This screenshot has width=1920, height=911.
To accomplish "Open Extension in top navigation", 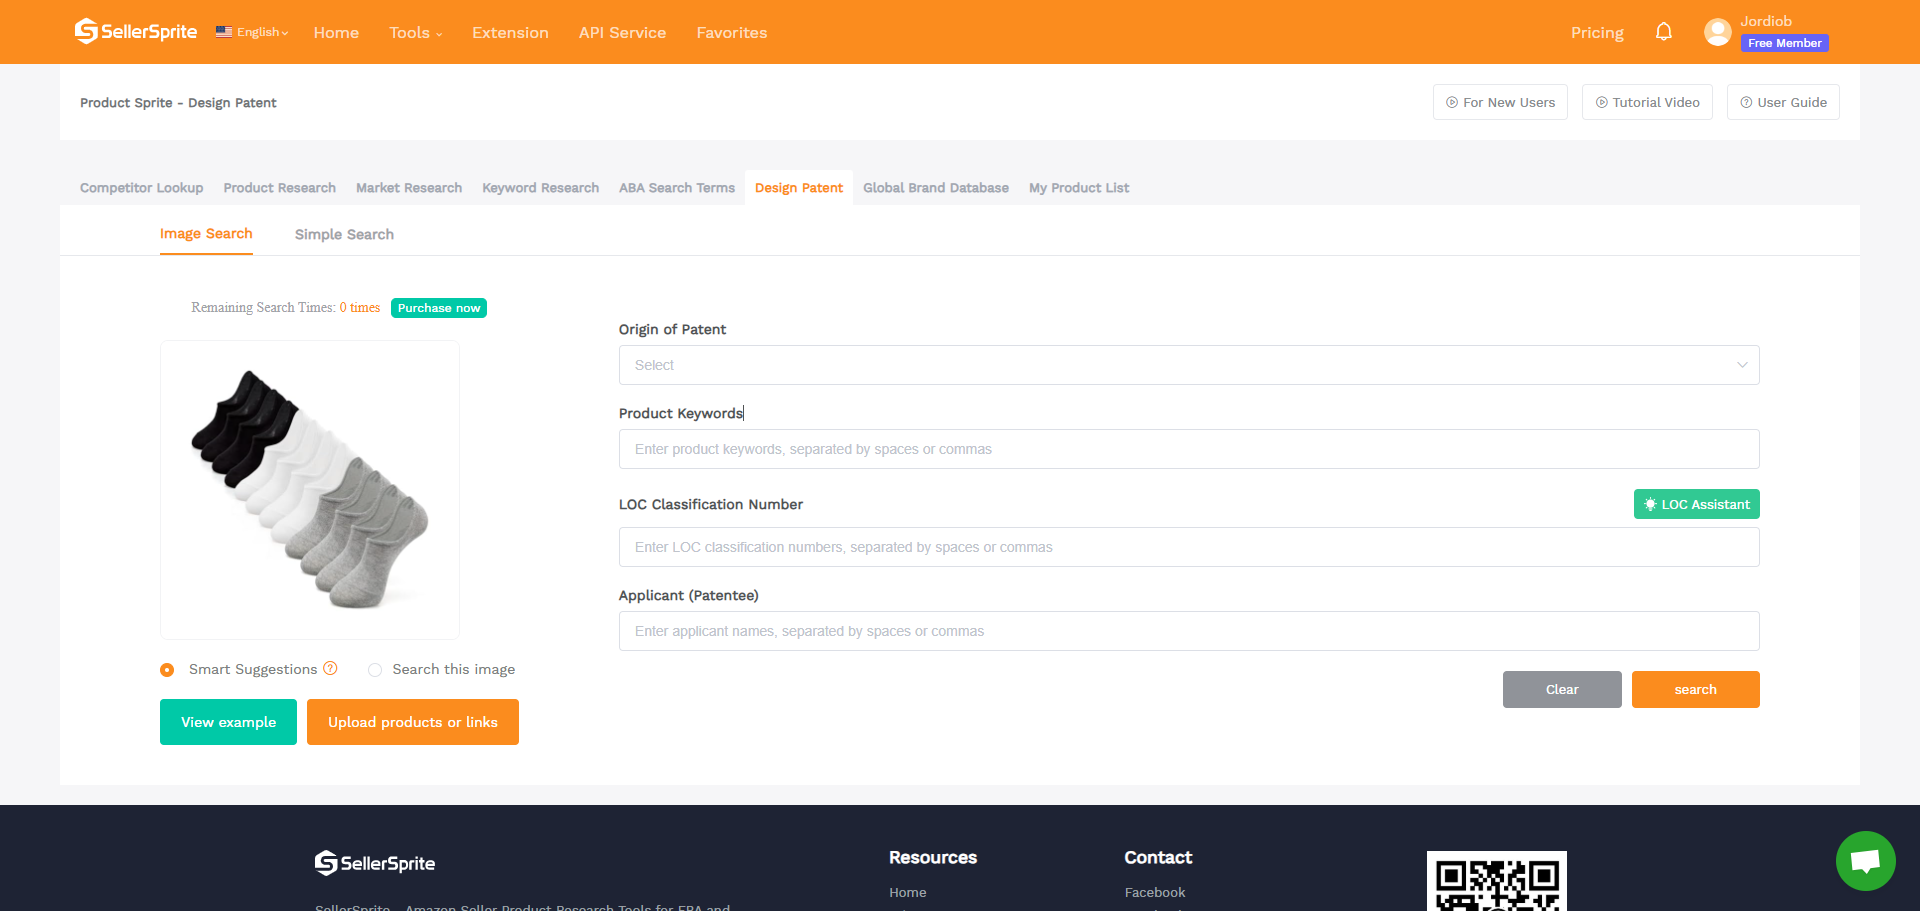I will 510,32.
